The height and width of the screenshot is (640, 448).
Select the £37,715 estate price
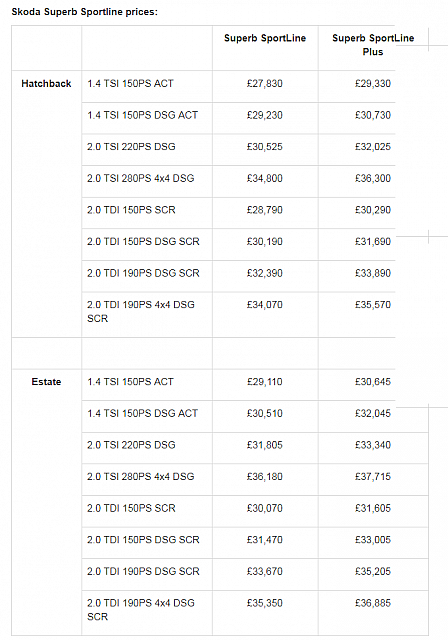click(x=373, y=476)
